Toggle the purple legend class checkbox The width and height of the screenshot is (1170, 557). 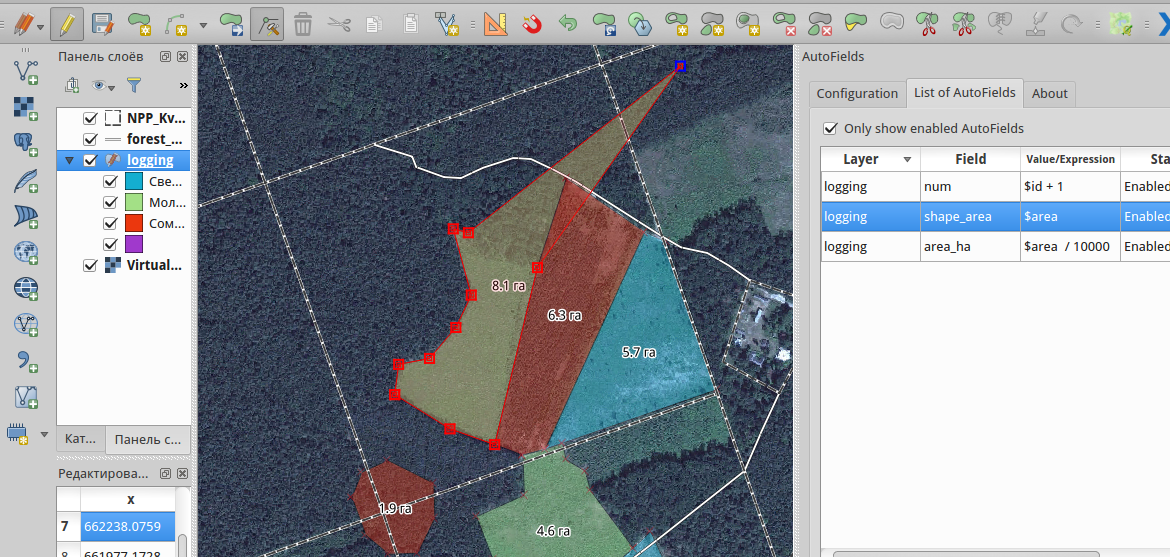click(x=110, y=244)
